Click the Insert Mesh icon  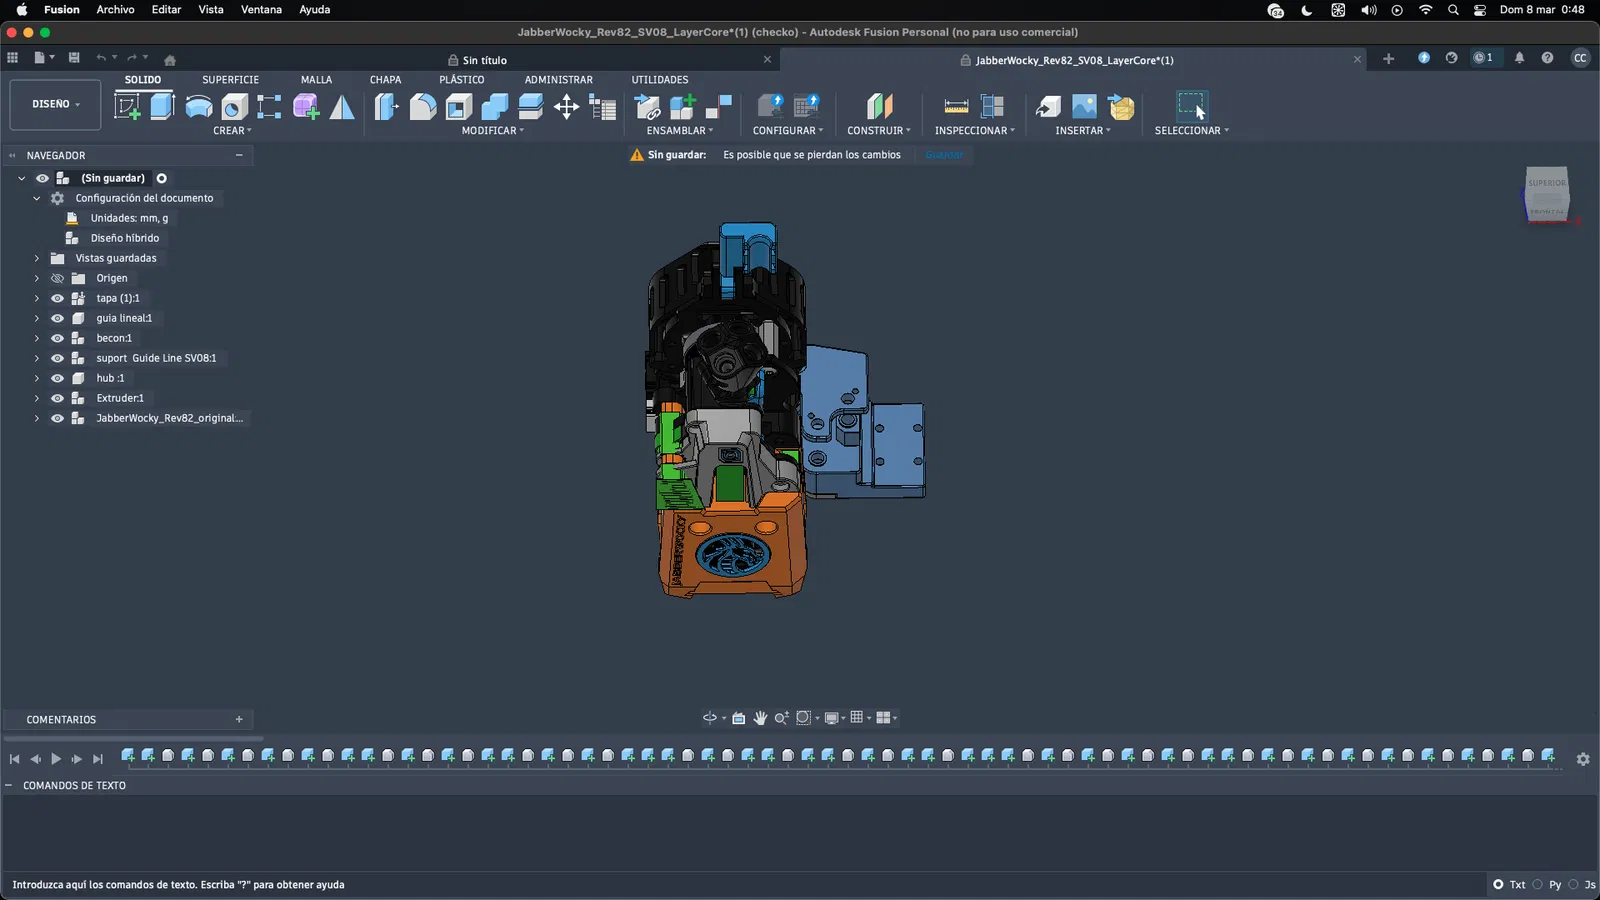click(x=1121, y=106)
